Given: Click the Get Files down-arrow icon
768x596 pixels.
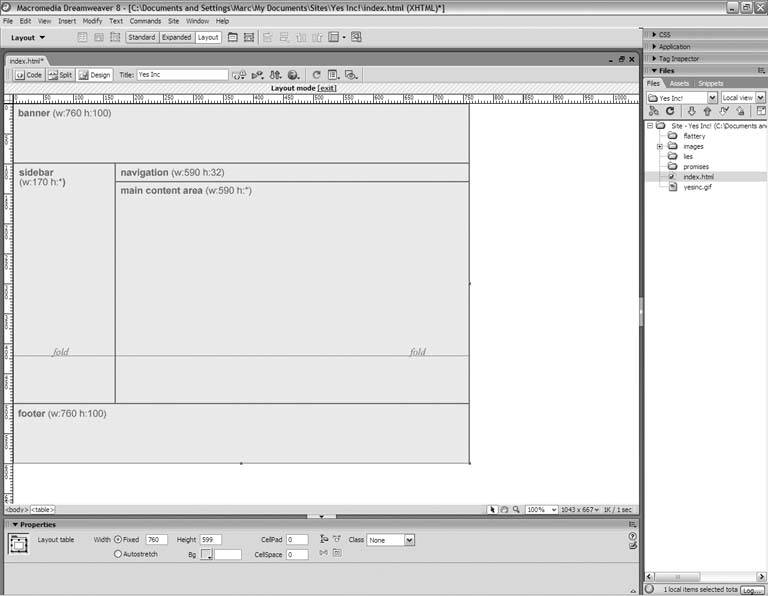Looking at the screenshot, I should [x=691, y=111].
